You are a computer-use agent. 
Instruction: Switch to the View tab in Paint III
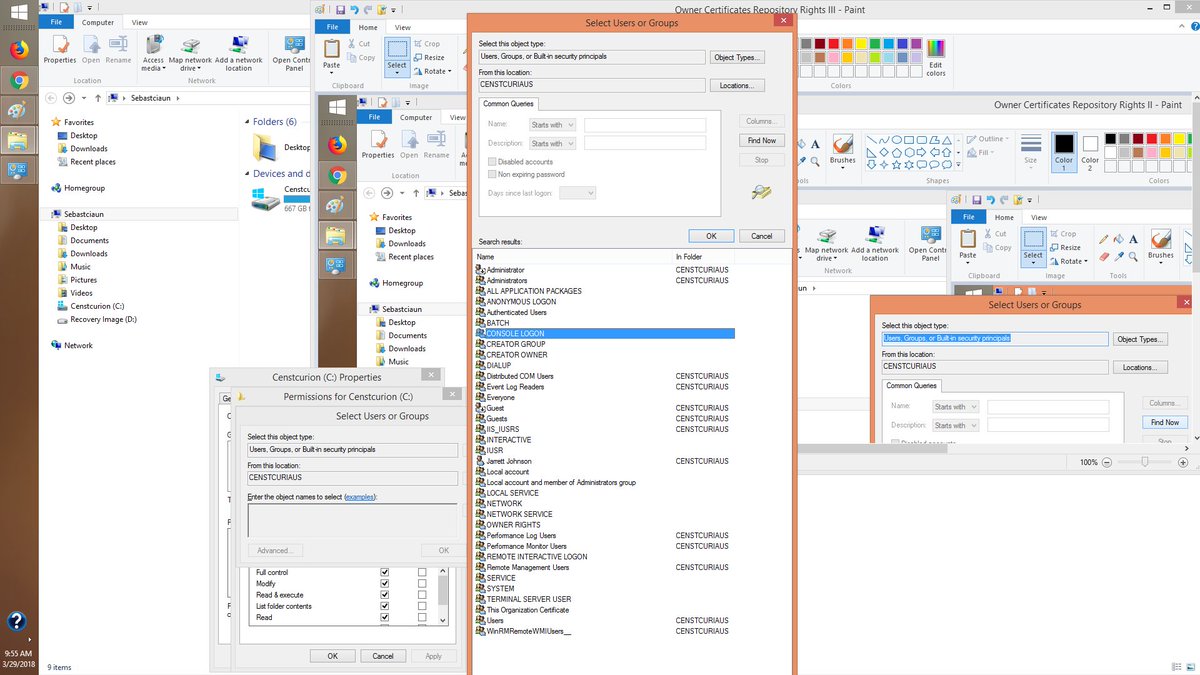pyautogui.click(x=402, y=27)
